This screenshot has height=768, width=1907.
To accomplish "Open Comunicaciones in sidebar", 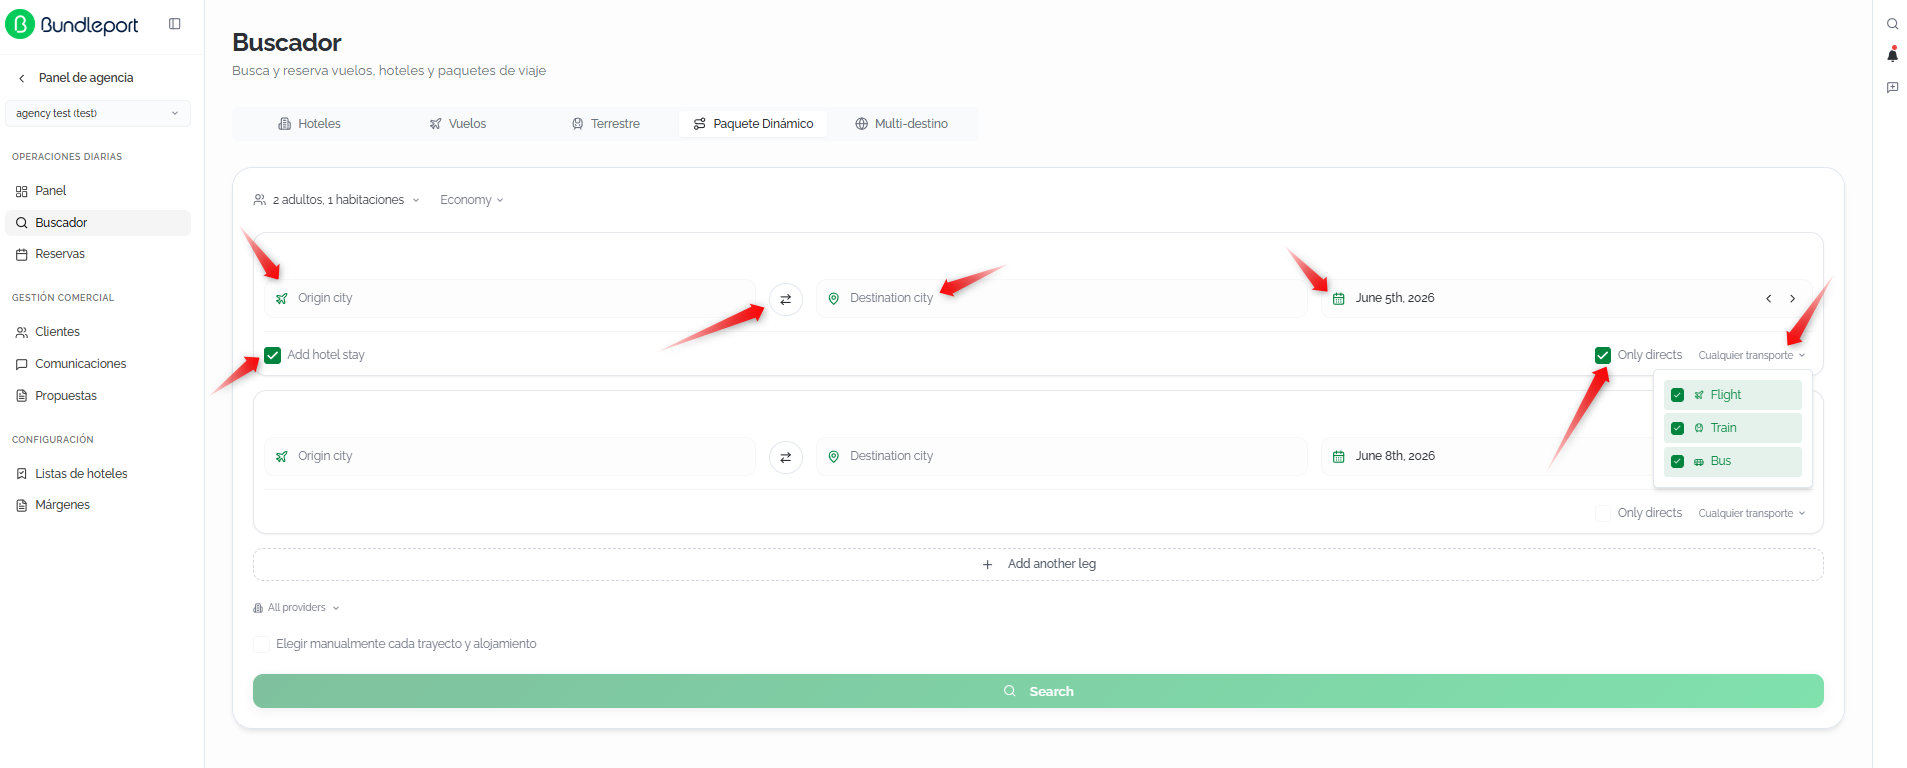I will click(98, 364).
